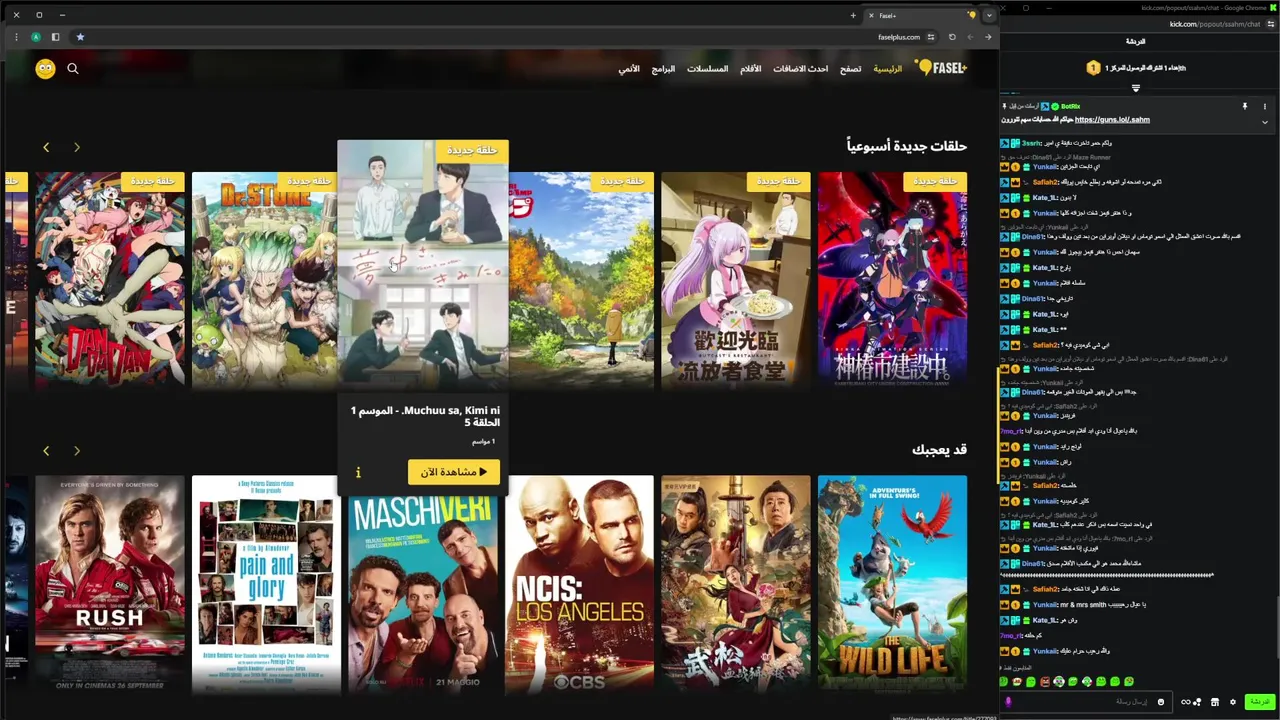This screenshot has height=720, width=1280.
Task: Open المسلسلات series nav item
Action: click(x=707, y=69)
